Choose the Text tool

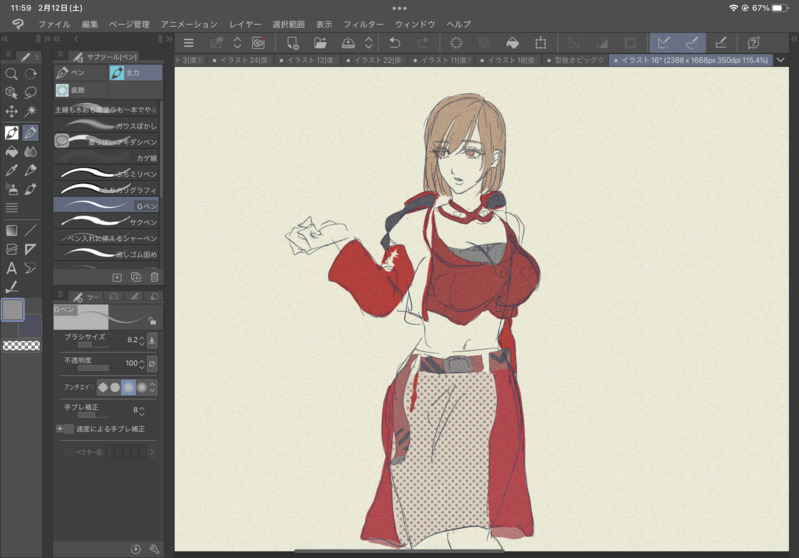click(11, 268)
